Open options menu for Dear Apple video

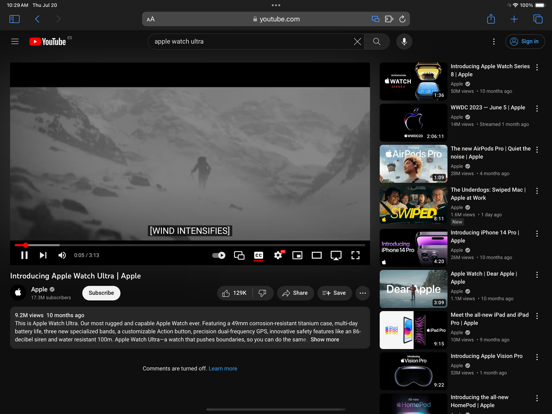coord(537,275)
